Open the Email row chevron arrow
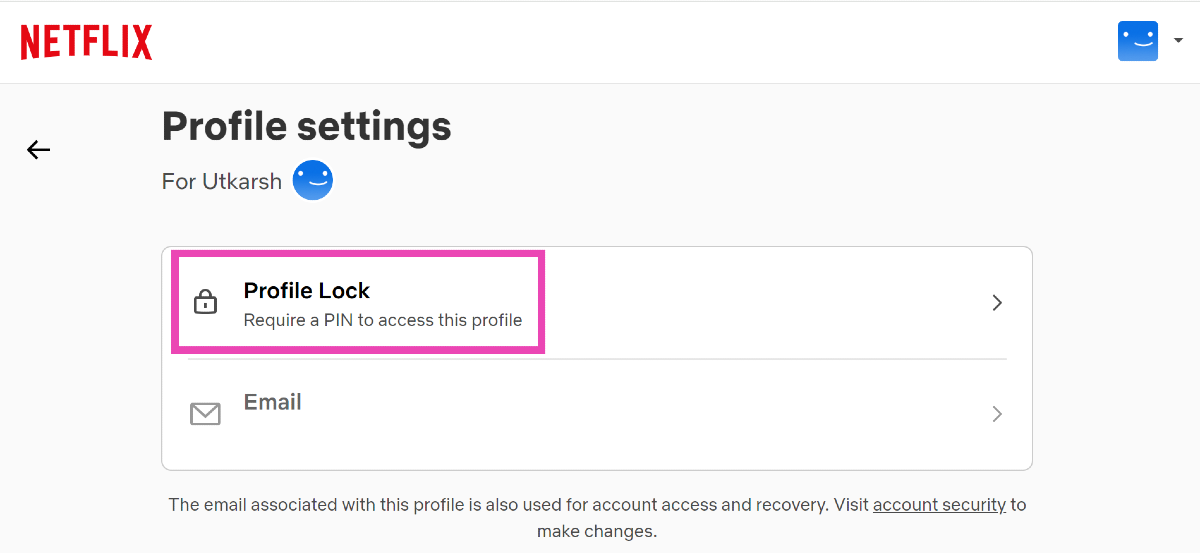1200x553 pixels. coord(996,414)
